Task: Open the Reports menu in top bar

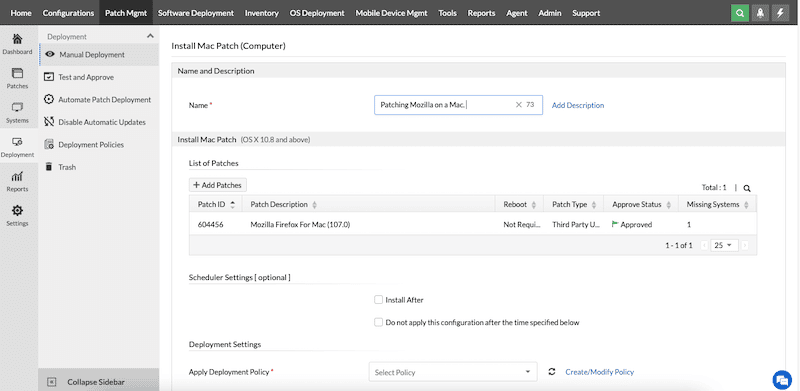Action: point(481,13)
